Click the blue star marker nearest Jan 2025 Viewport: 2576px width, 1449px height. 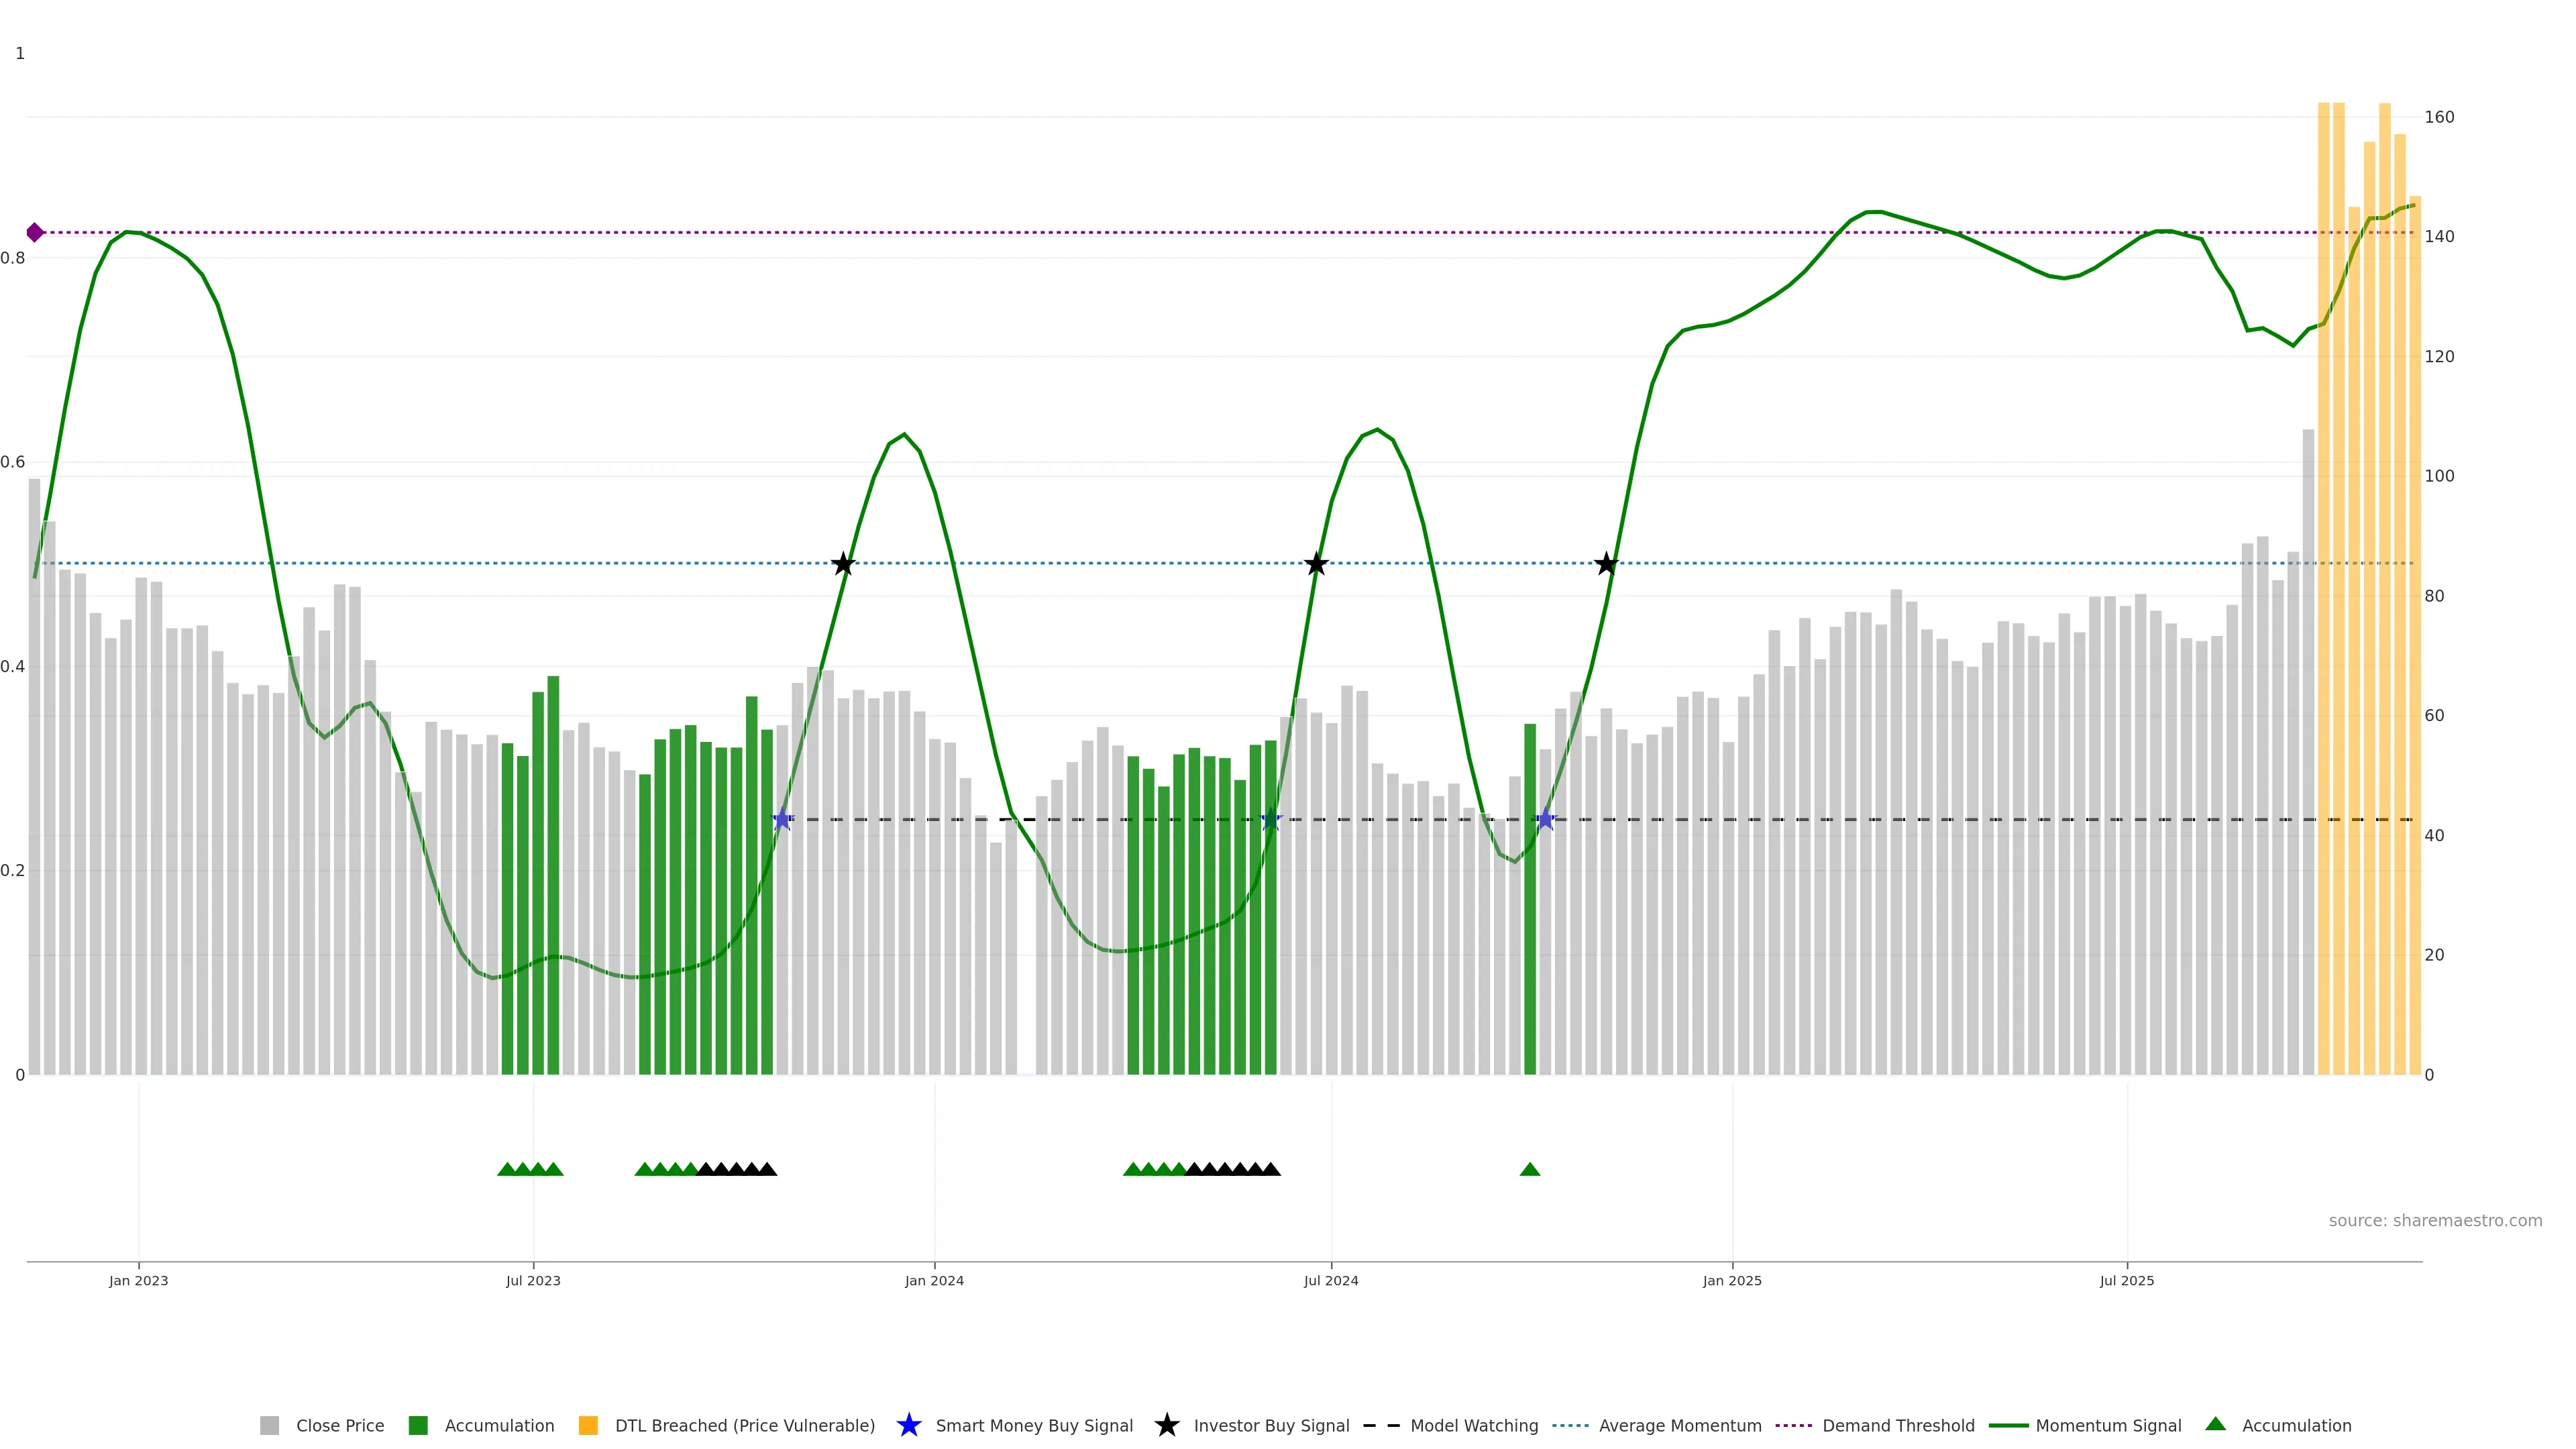(x=1545, y=820)
